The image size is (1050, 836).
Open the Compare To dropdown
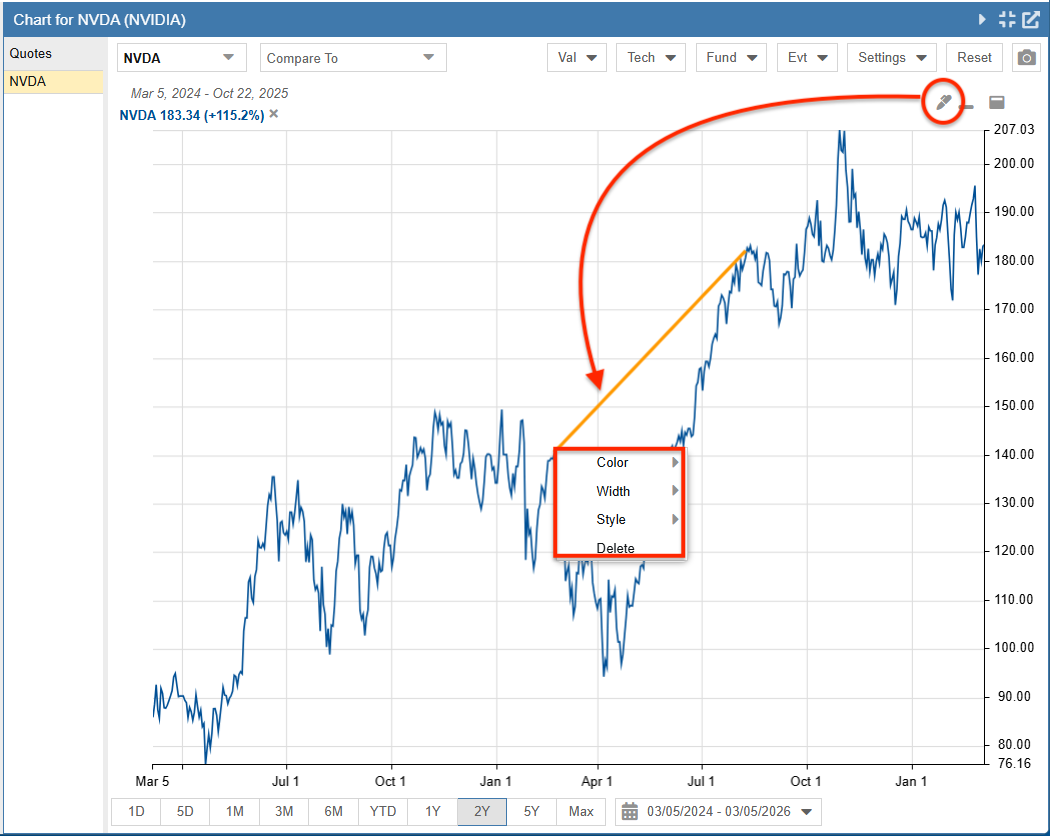coord(353,58)
